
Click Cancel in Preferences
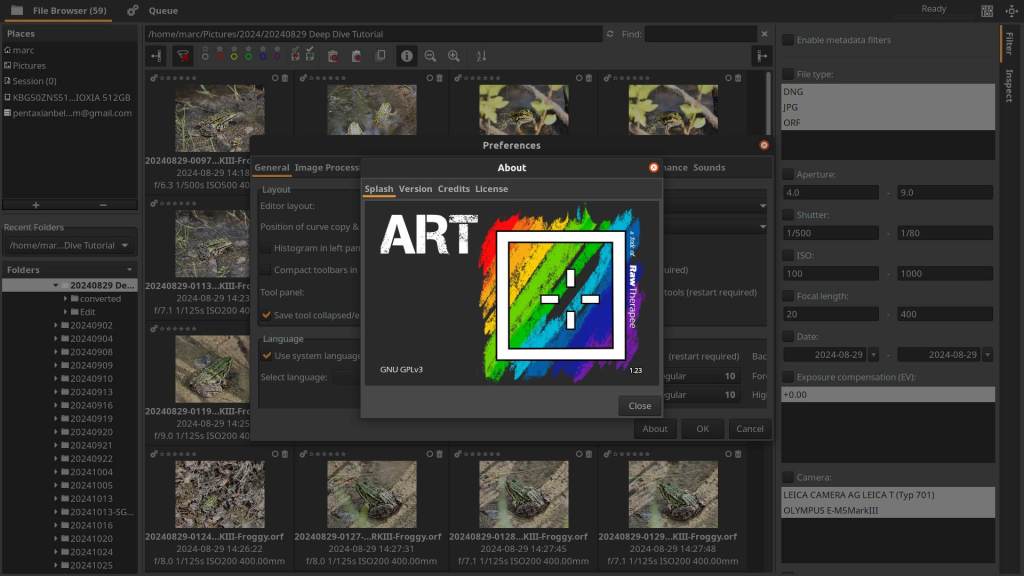750,429
